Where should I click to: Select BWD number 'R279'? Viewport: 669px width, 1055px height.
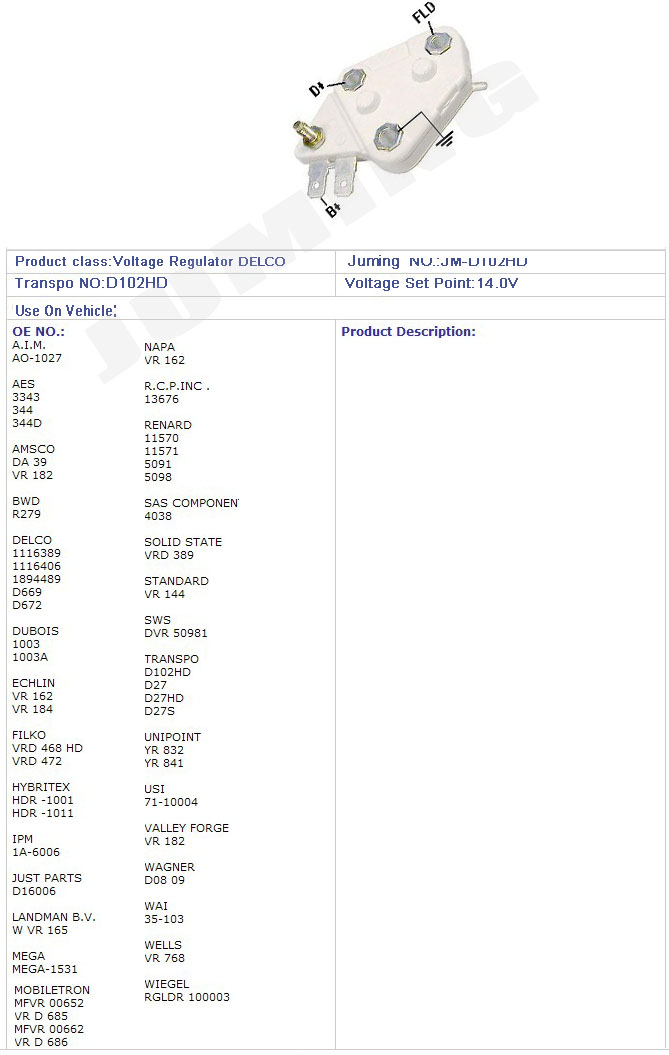pos(26,514)
